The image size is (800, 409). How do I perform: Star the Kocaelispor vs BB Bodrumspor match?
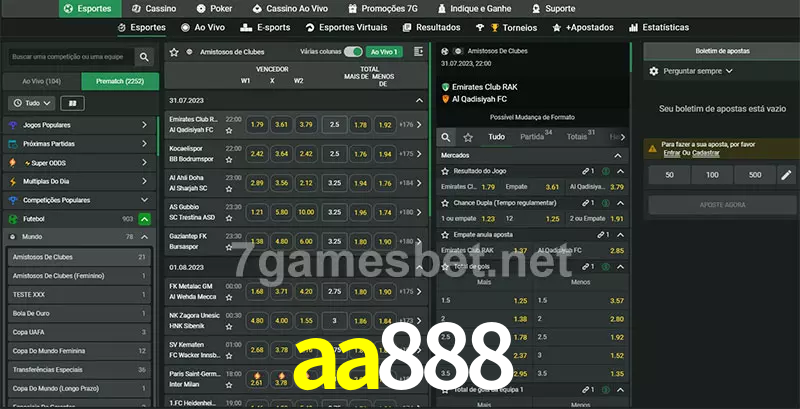[231, 158]
